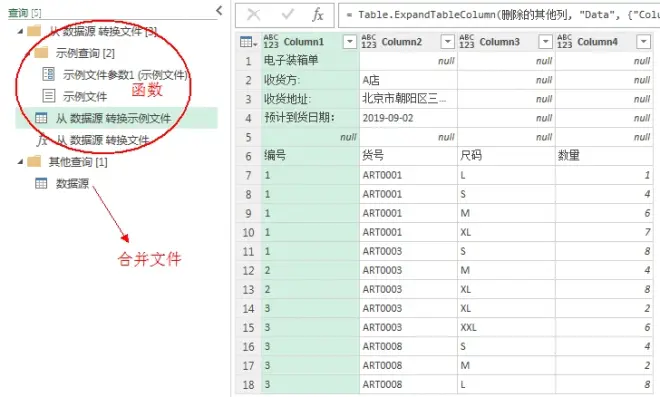This screenshot has width=660, height=397.
Task: Click the cell 收货方:
Action: (310, 80)
